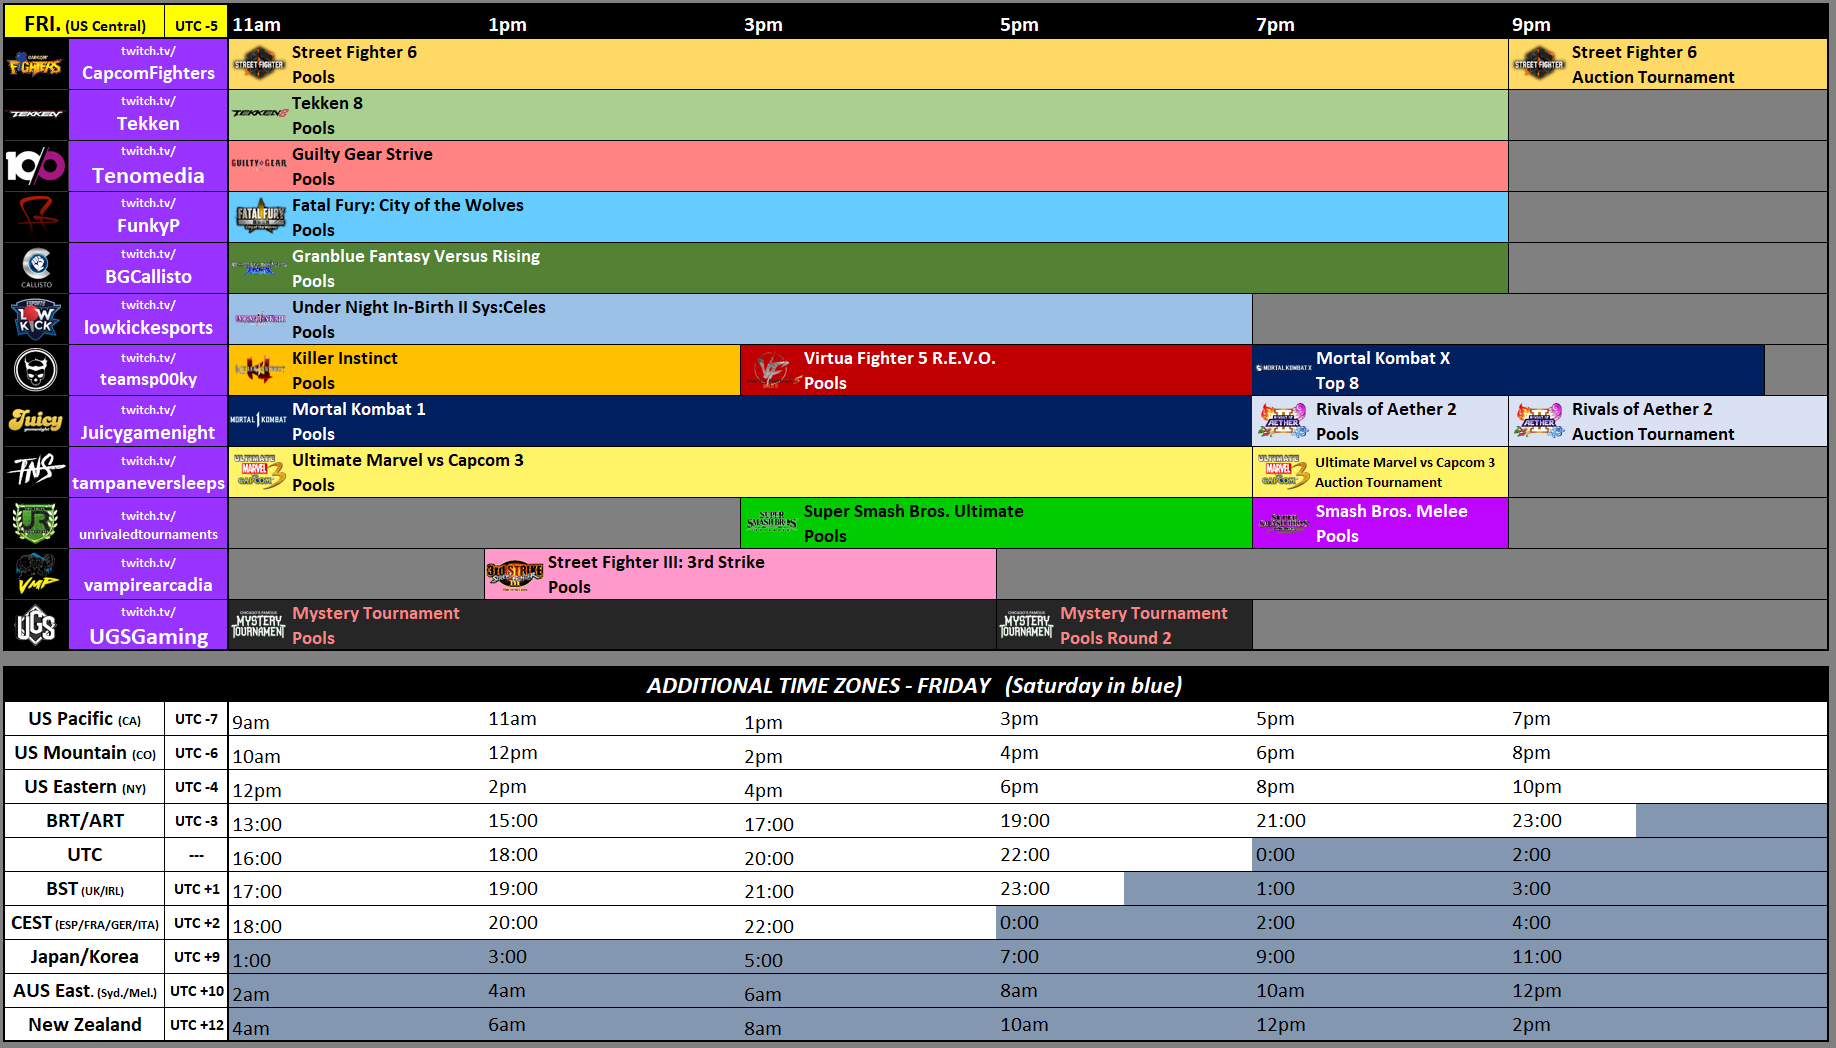Click the Street Fighter 6 game icon
The height and width of the screenshot is (1048, 1836).
point(257,63)
